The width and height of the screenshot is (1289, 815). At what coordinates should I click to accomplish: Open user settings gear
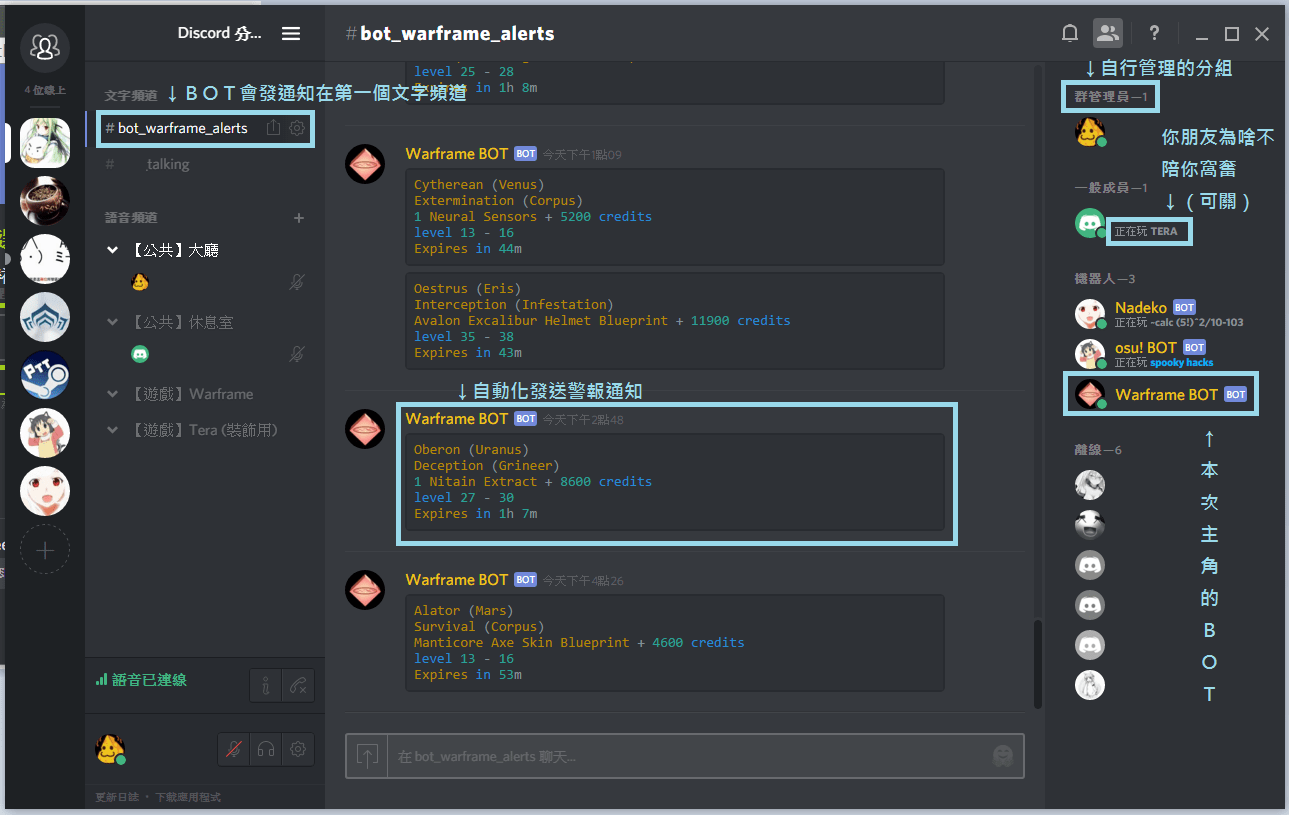point(298,748)
